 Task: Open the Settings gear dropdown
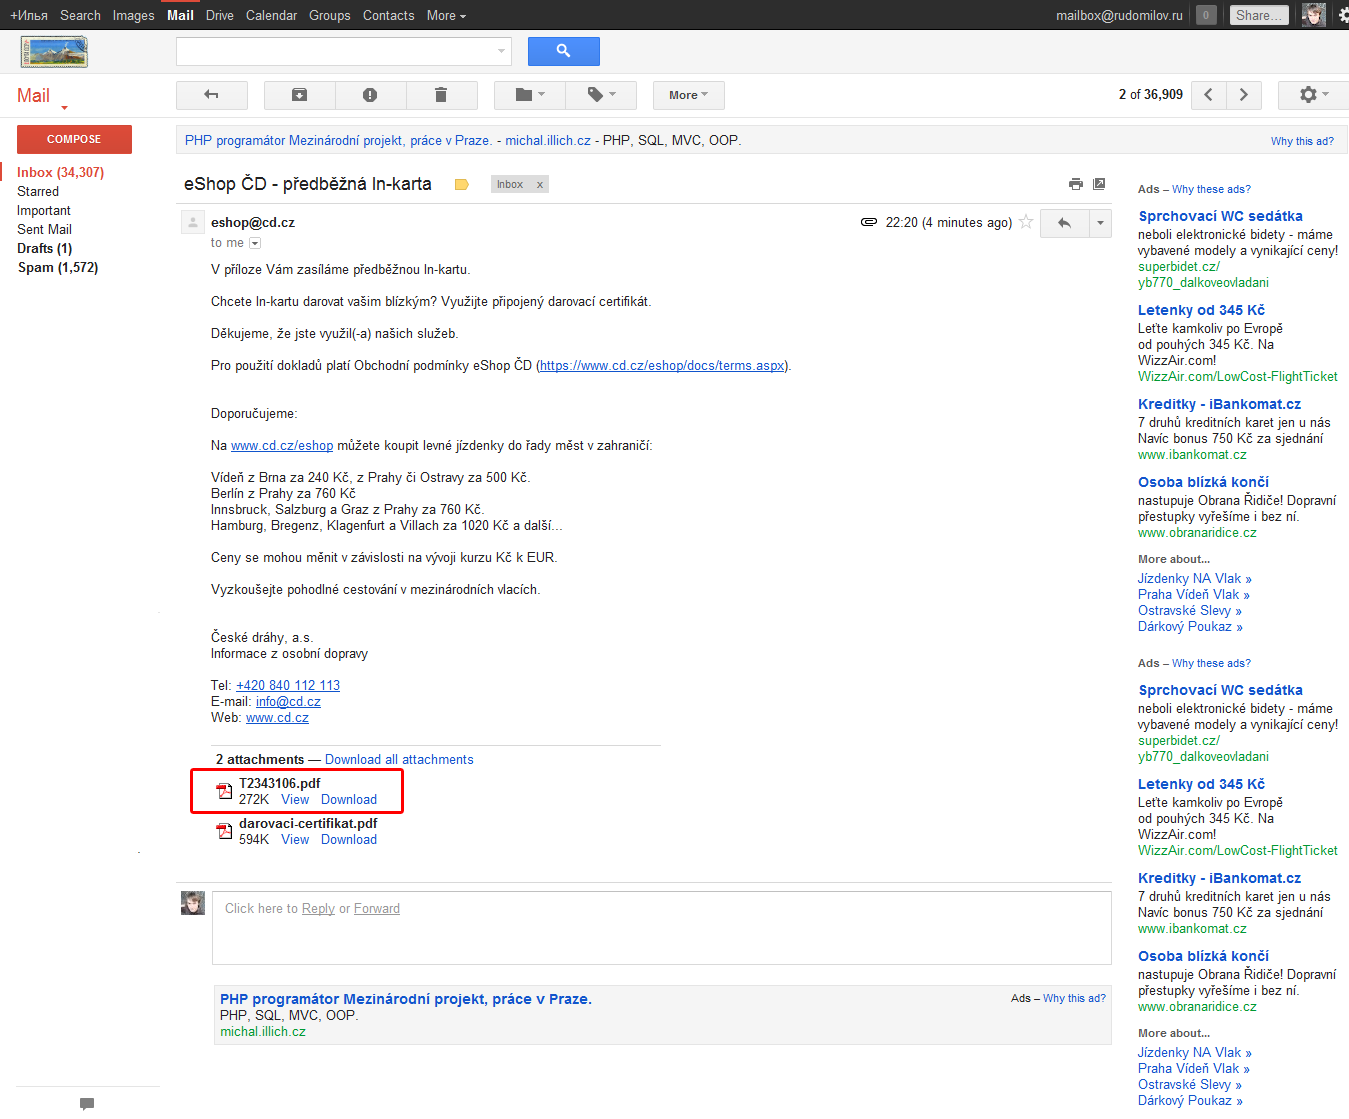pyautogui.click(x=1314, y=95)
